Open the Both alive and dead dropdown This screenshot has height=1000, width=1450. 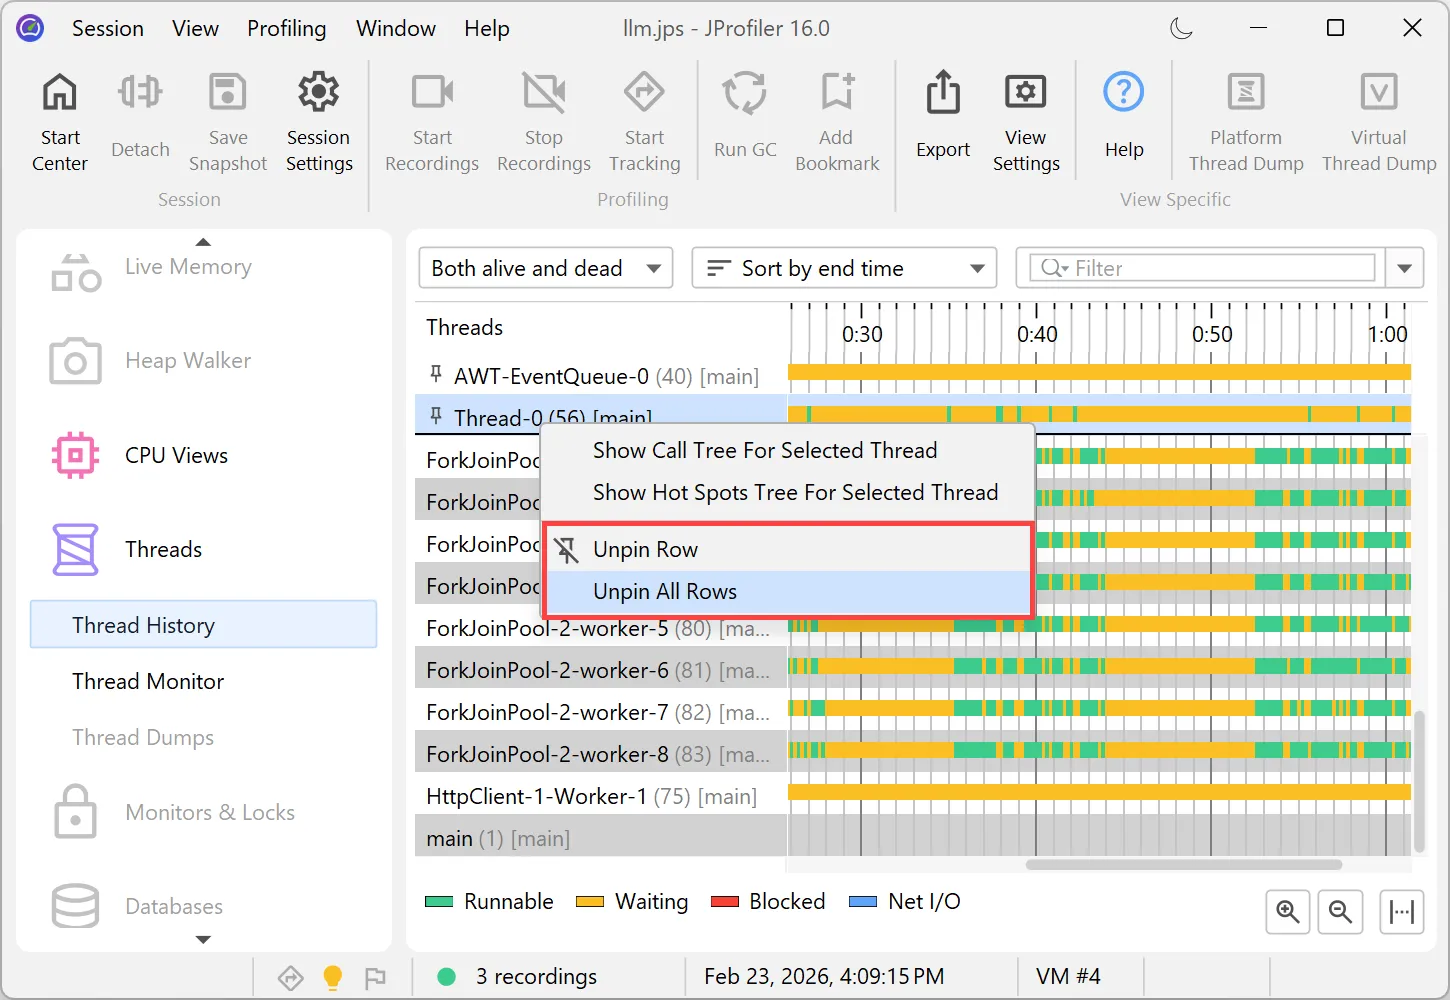pos(545,267)
